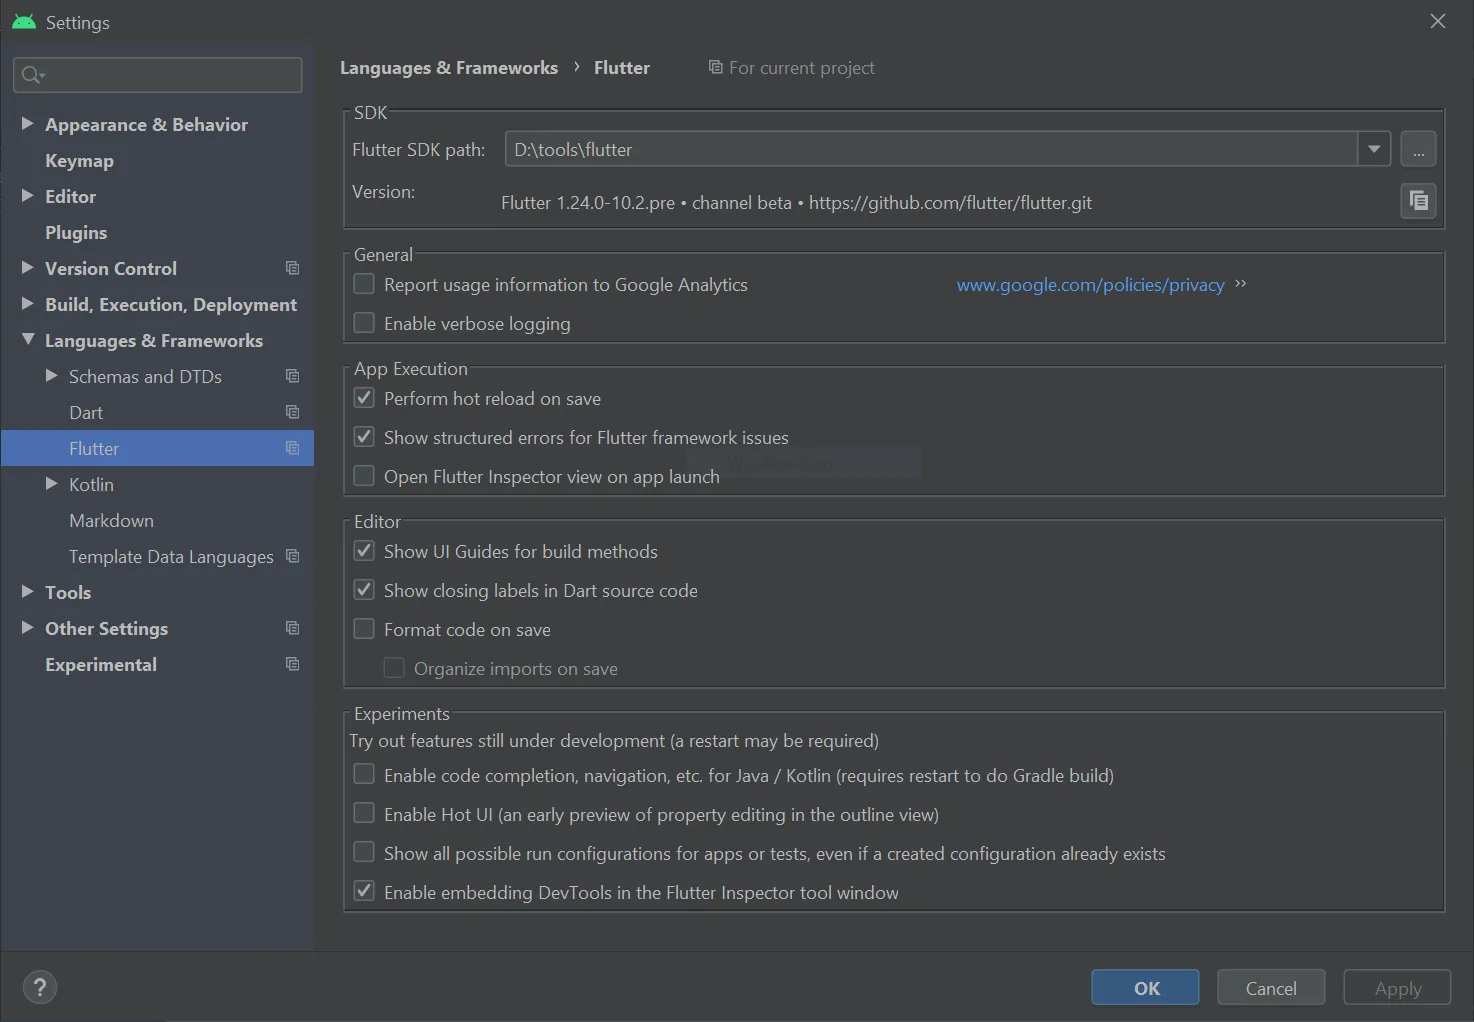Click Languages & Frameworks breadcrumb

[x=449, y=67]
